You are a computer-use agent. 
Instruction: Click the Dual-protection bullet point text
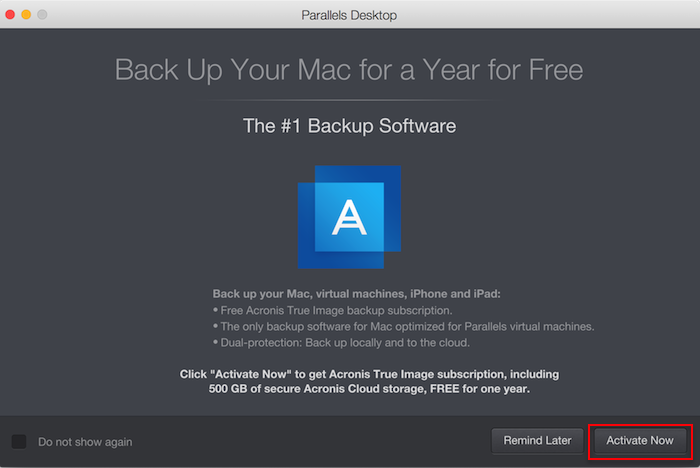(x=342, y=343)
